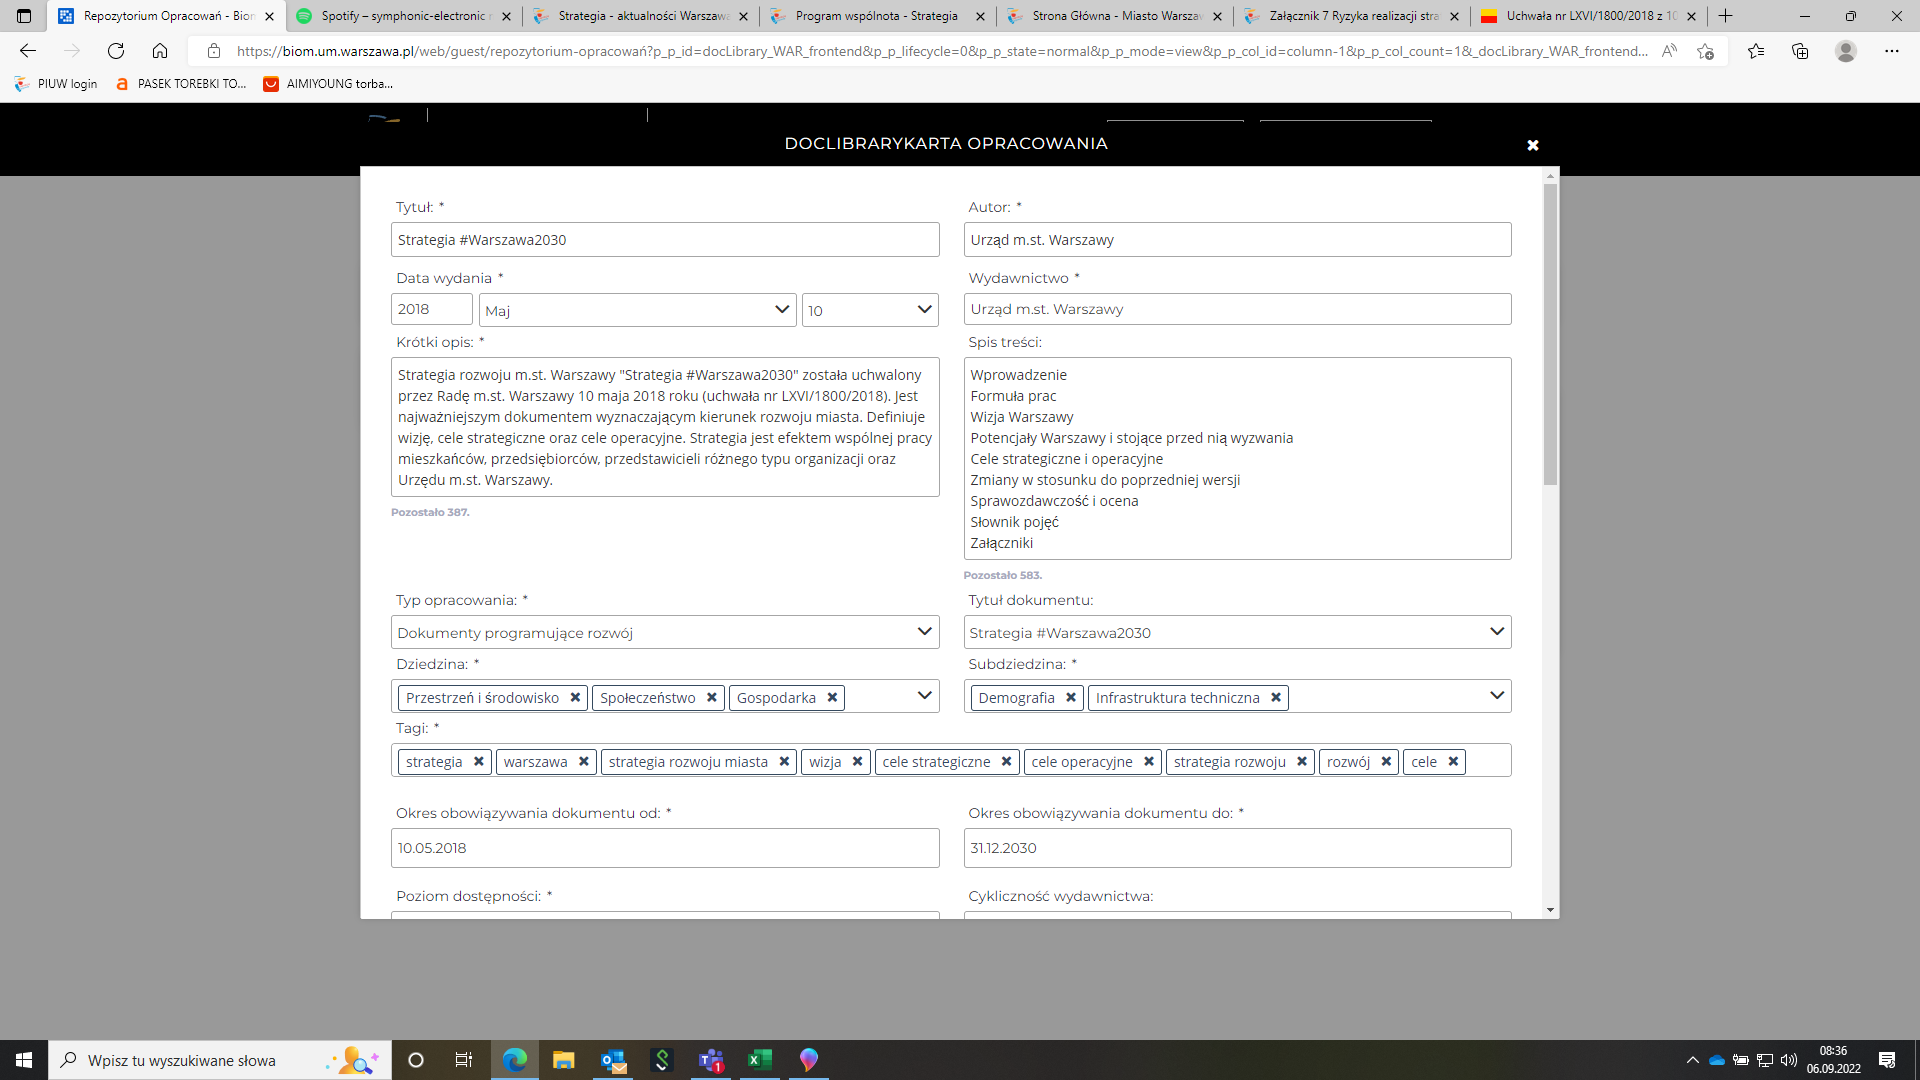
Task: Open the 'Typ opracowania' dropdown
Action: 665,632
